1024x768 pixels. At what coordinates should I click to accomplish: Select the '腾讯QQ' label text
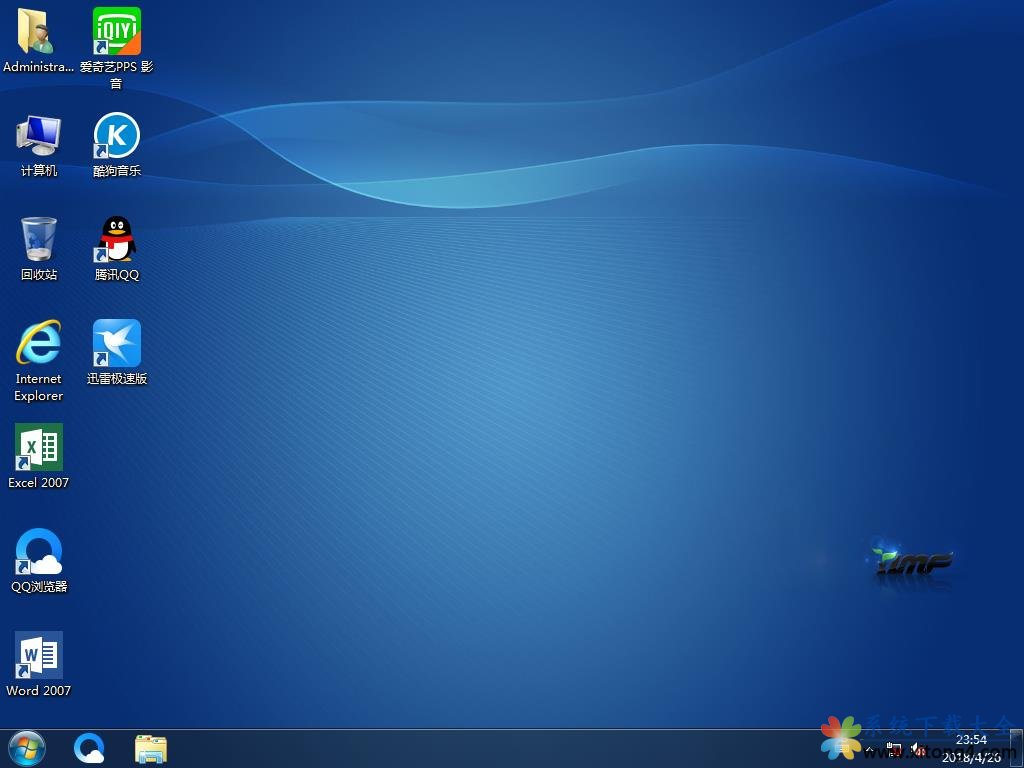click(117, 274)
